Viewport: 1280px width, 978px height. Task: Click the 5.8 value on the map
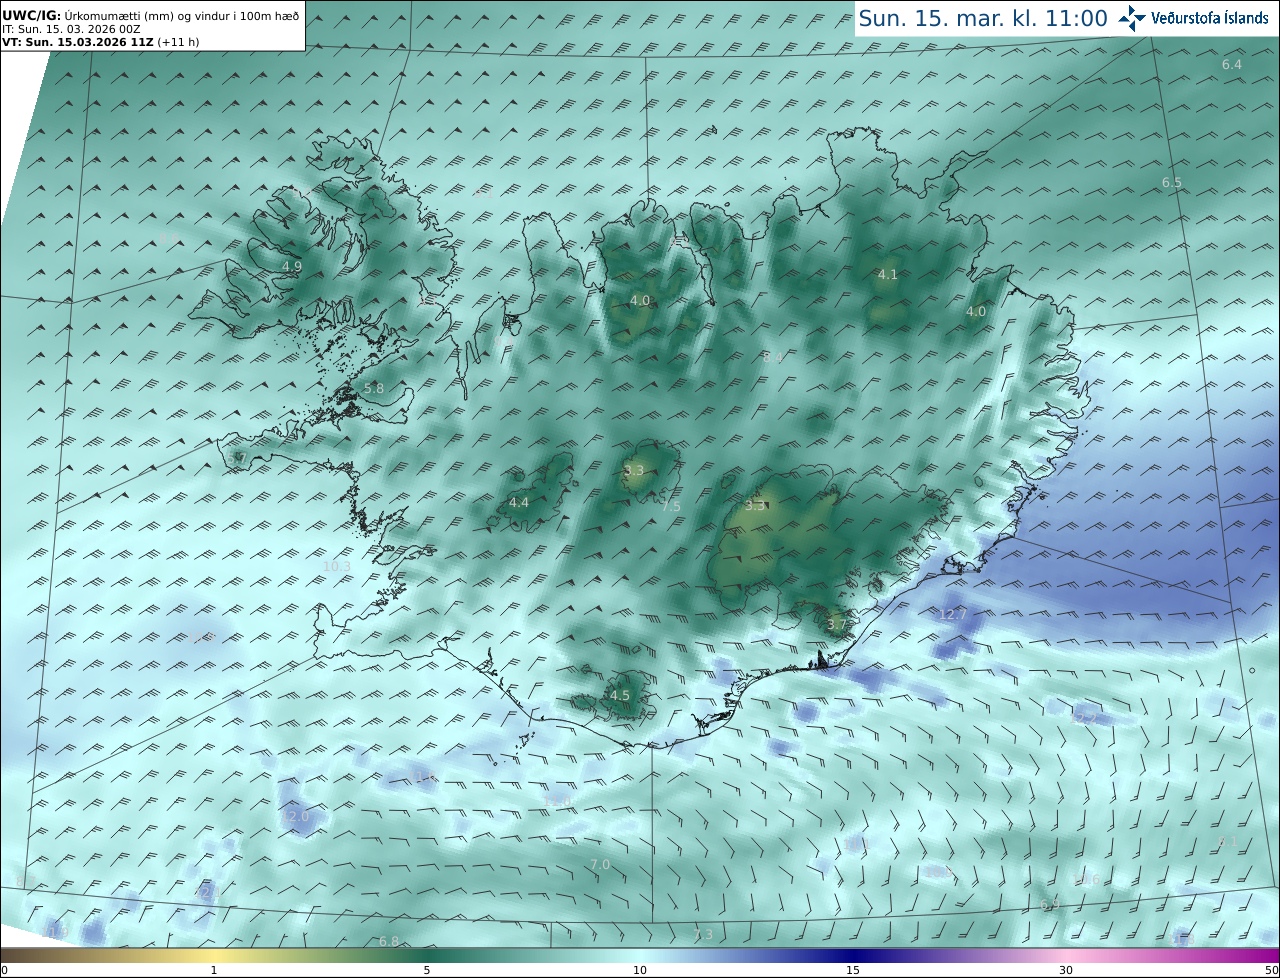[374, 388]
